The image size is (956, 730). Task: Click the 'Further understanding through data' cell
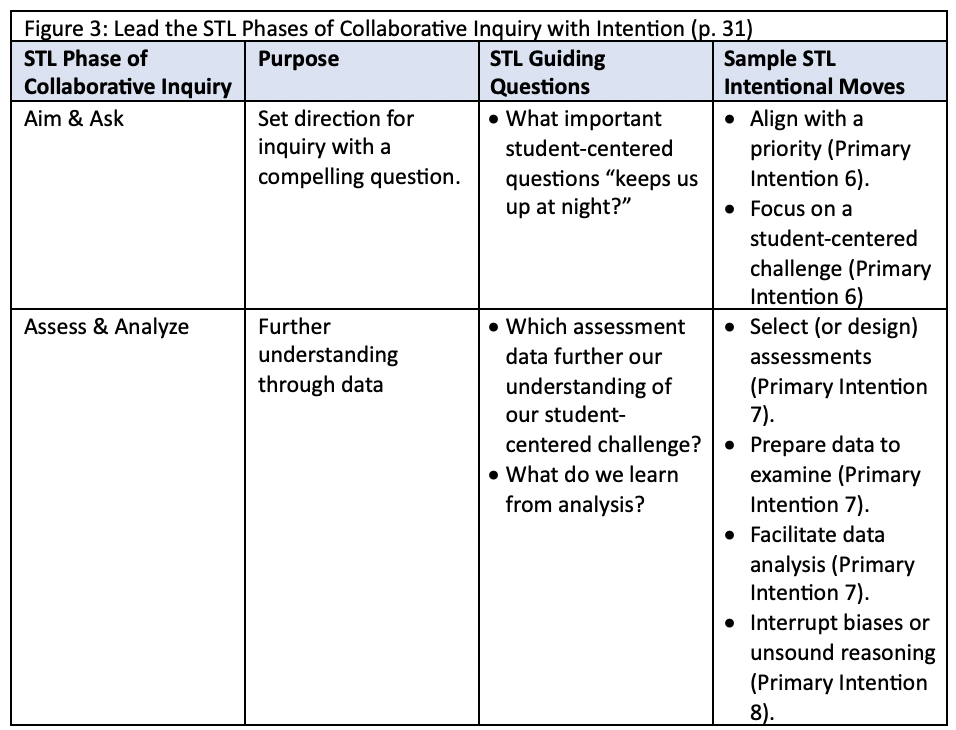point(327,356)
